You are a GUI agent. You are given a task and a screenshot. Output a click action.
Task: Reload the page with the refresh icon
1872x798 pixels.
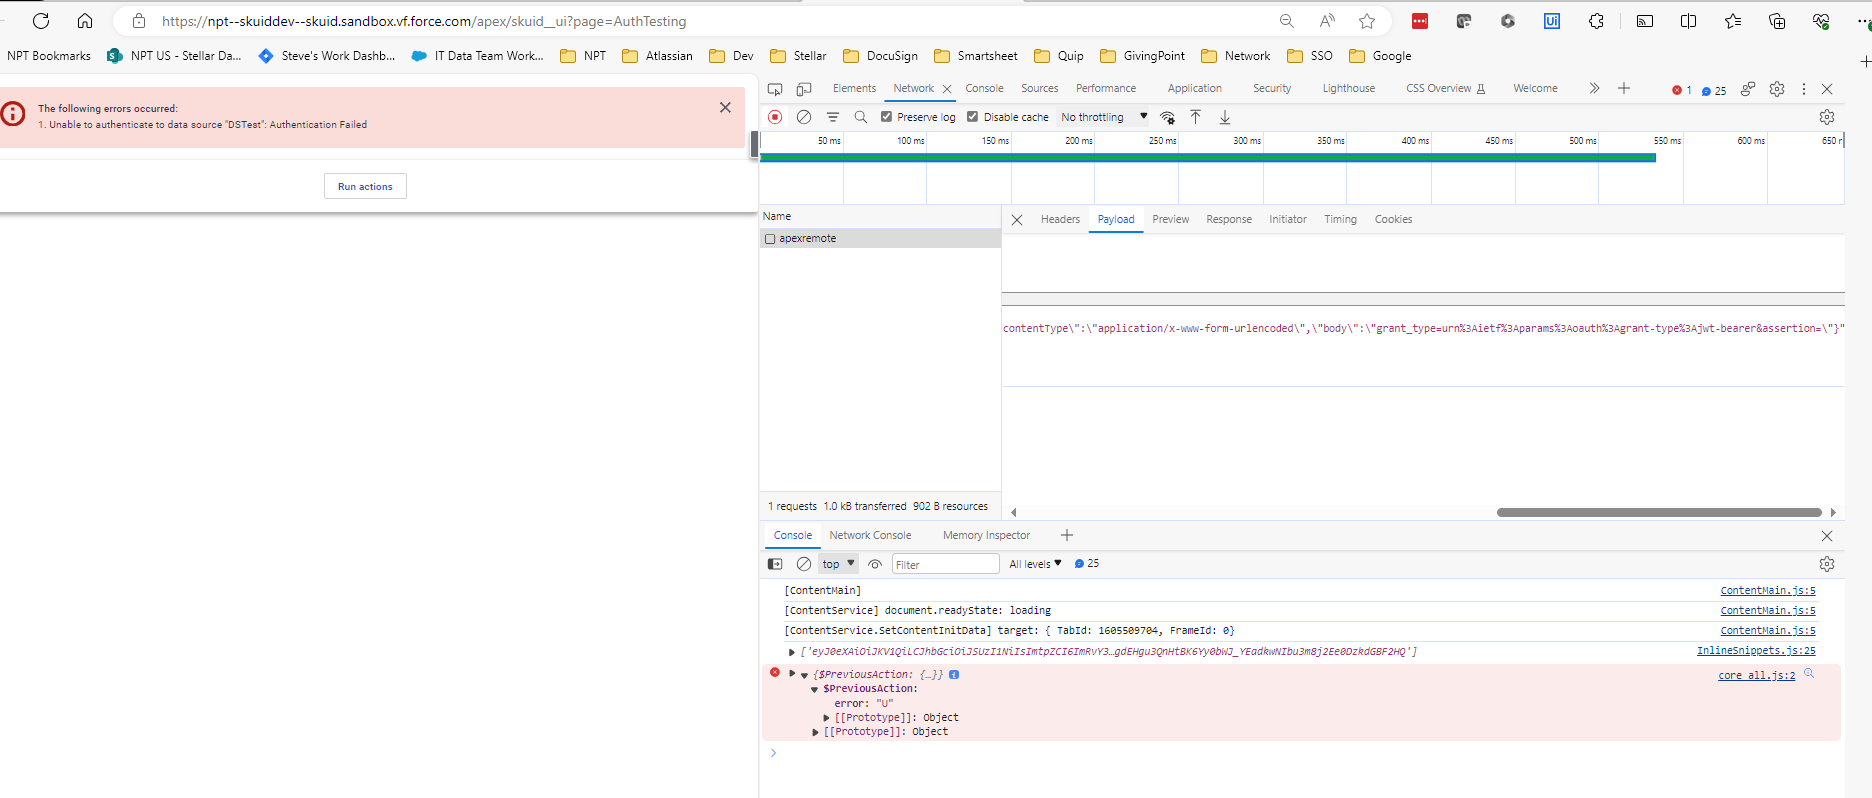click(x=41, y=21)
